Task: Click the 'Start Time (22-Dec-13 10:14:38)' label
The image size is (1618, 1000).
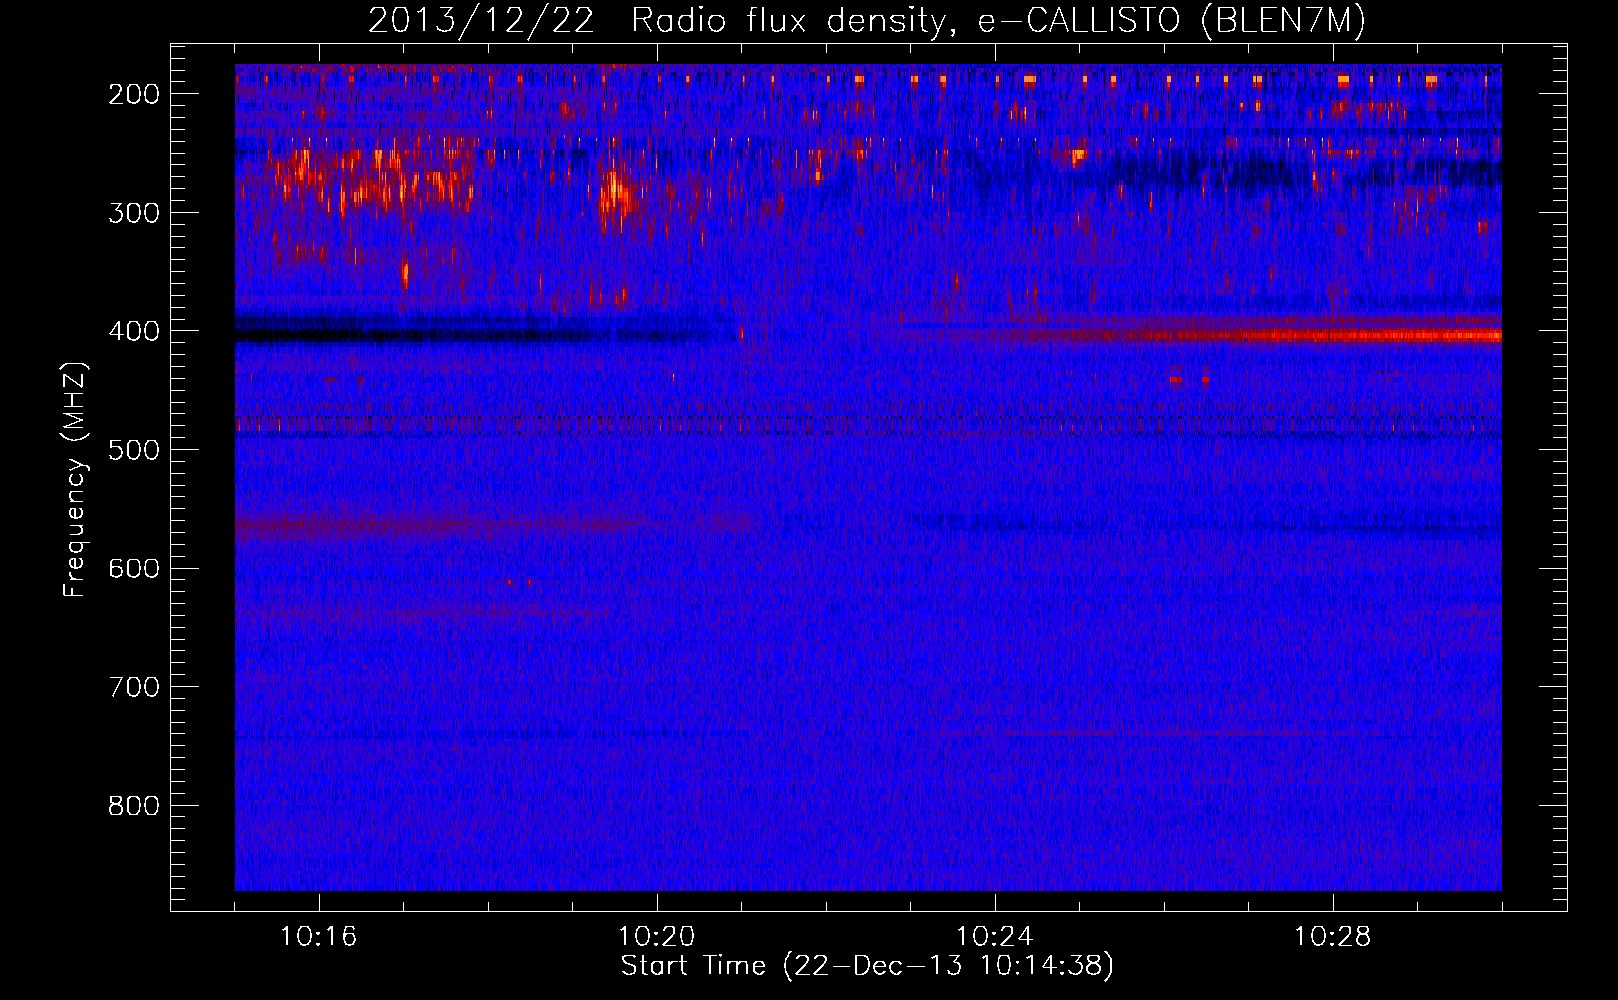Action: point(867,966)
